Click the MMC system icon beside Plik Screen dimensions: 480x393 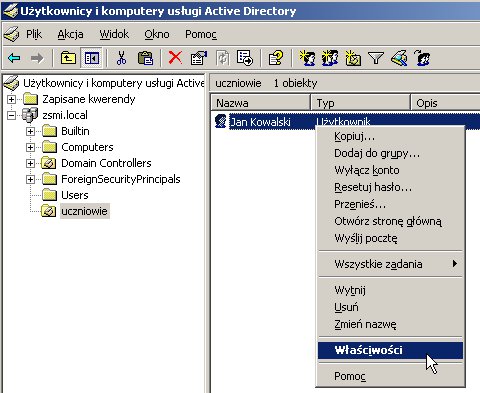pyautogui.click(x=11, y=34)
